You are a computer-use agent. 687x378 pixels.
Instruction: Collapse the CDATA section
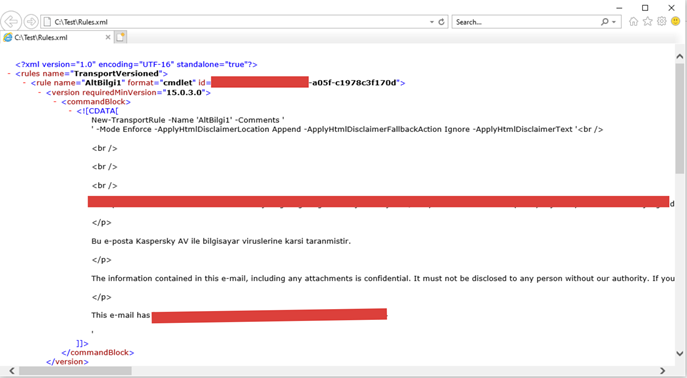[71, 111]
